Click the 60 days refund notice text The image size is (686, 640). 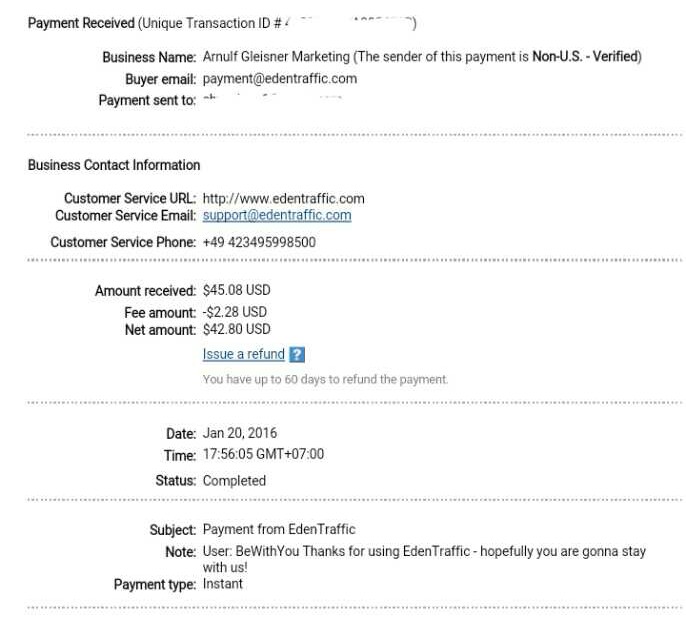pos(325,380)
